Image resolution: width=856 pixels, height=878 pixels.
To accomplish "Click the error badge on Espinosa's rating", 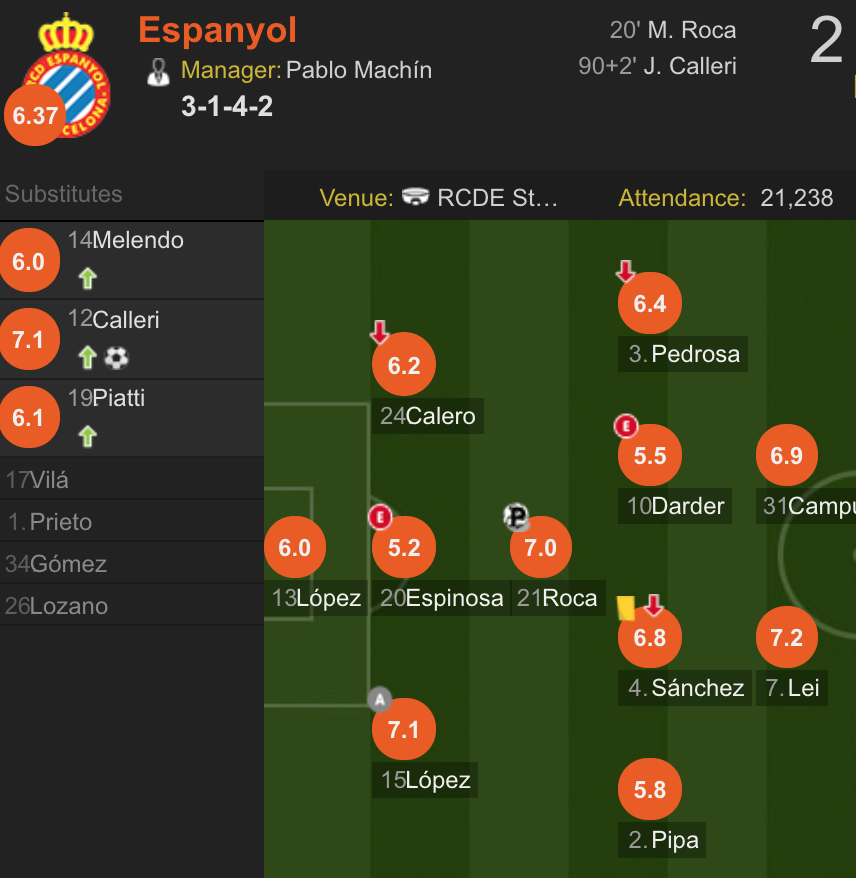I will pos(380,517).
